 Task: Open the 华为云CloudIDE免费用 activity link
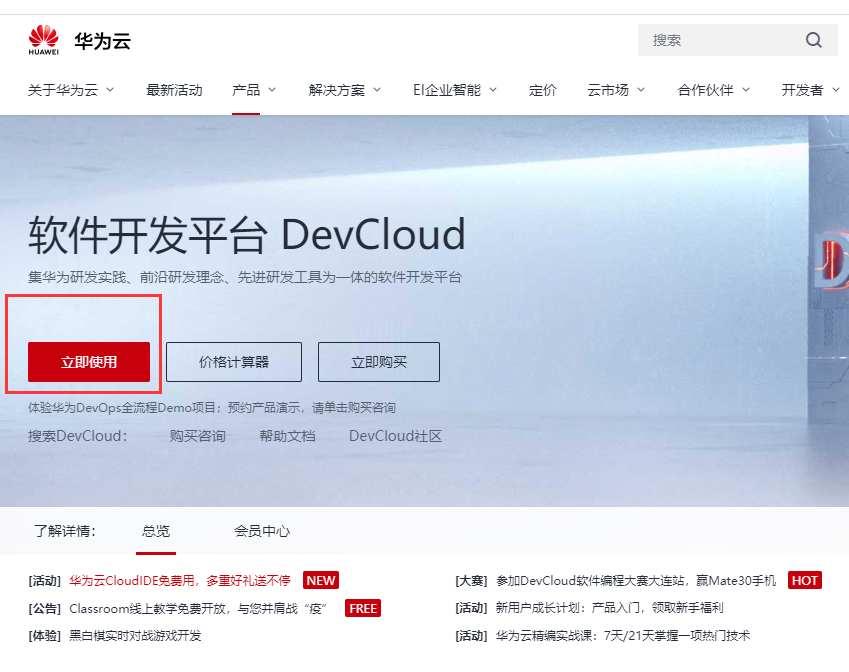180,580
